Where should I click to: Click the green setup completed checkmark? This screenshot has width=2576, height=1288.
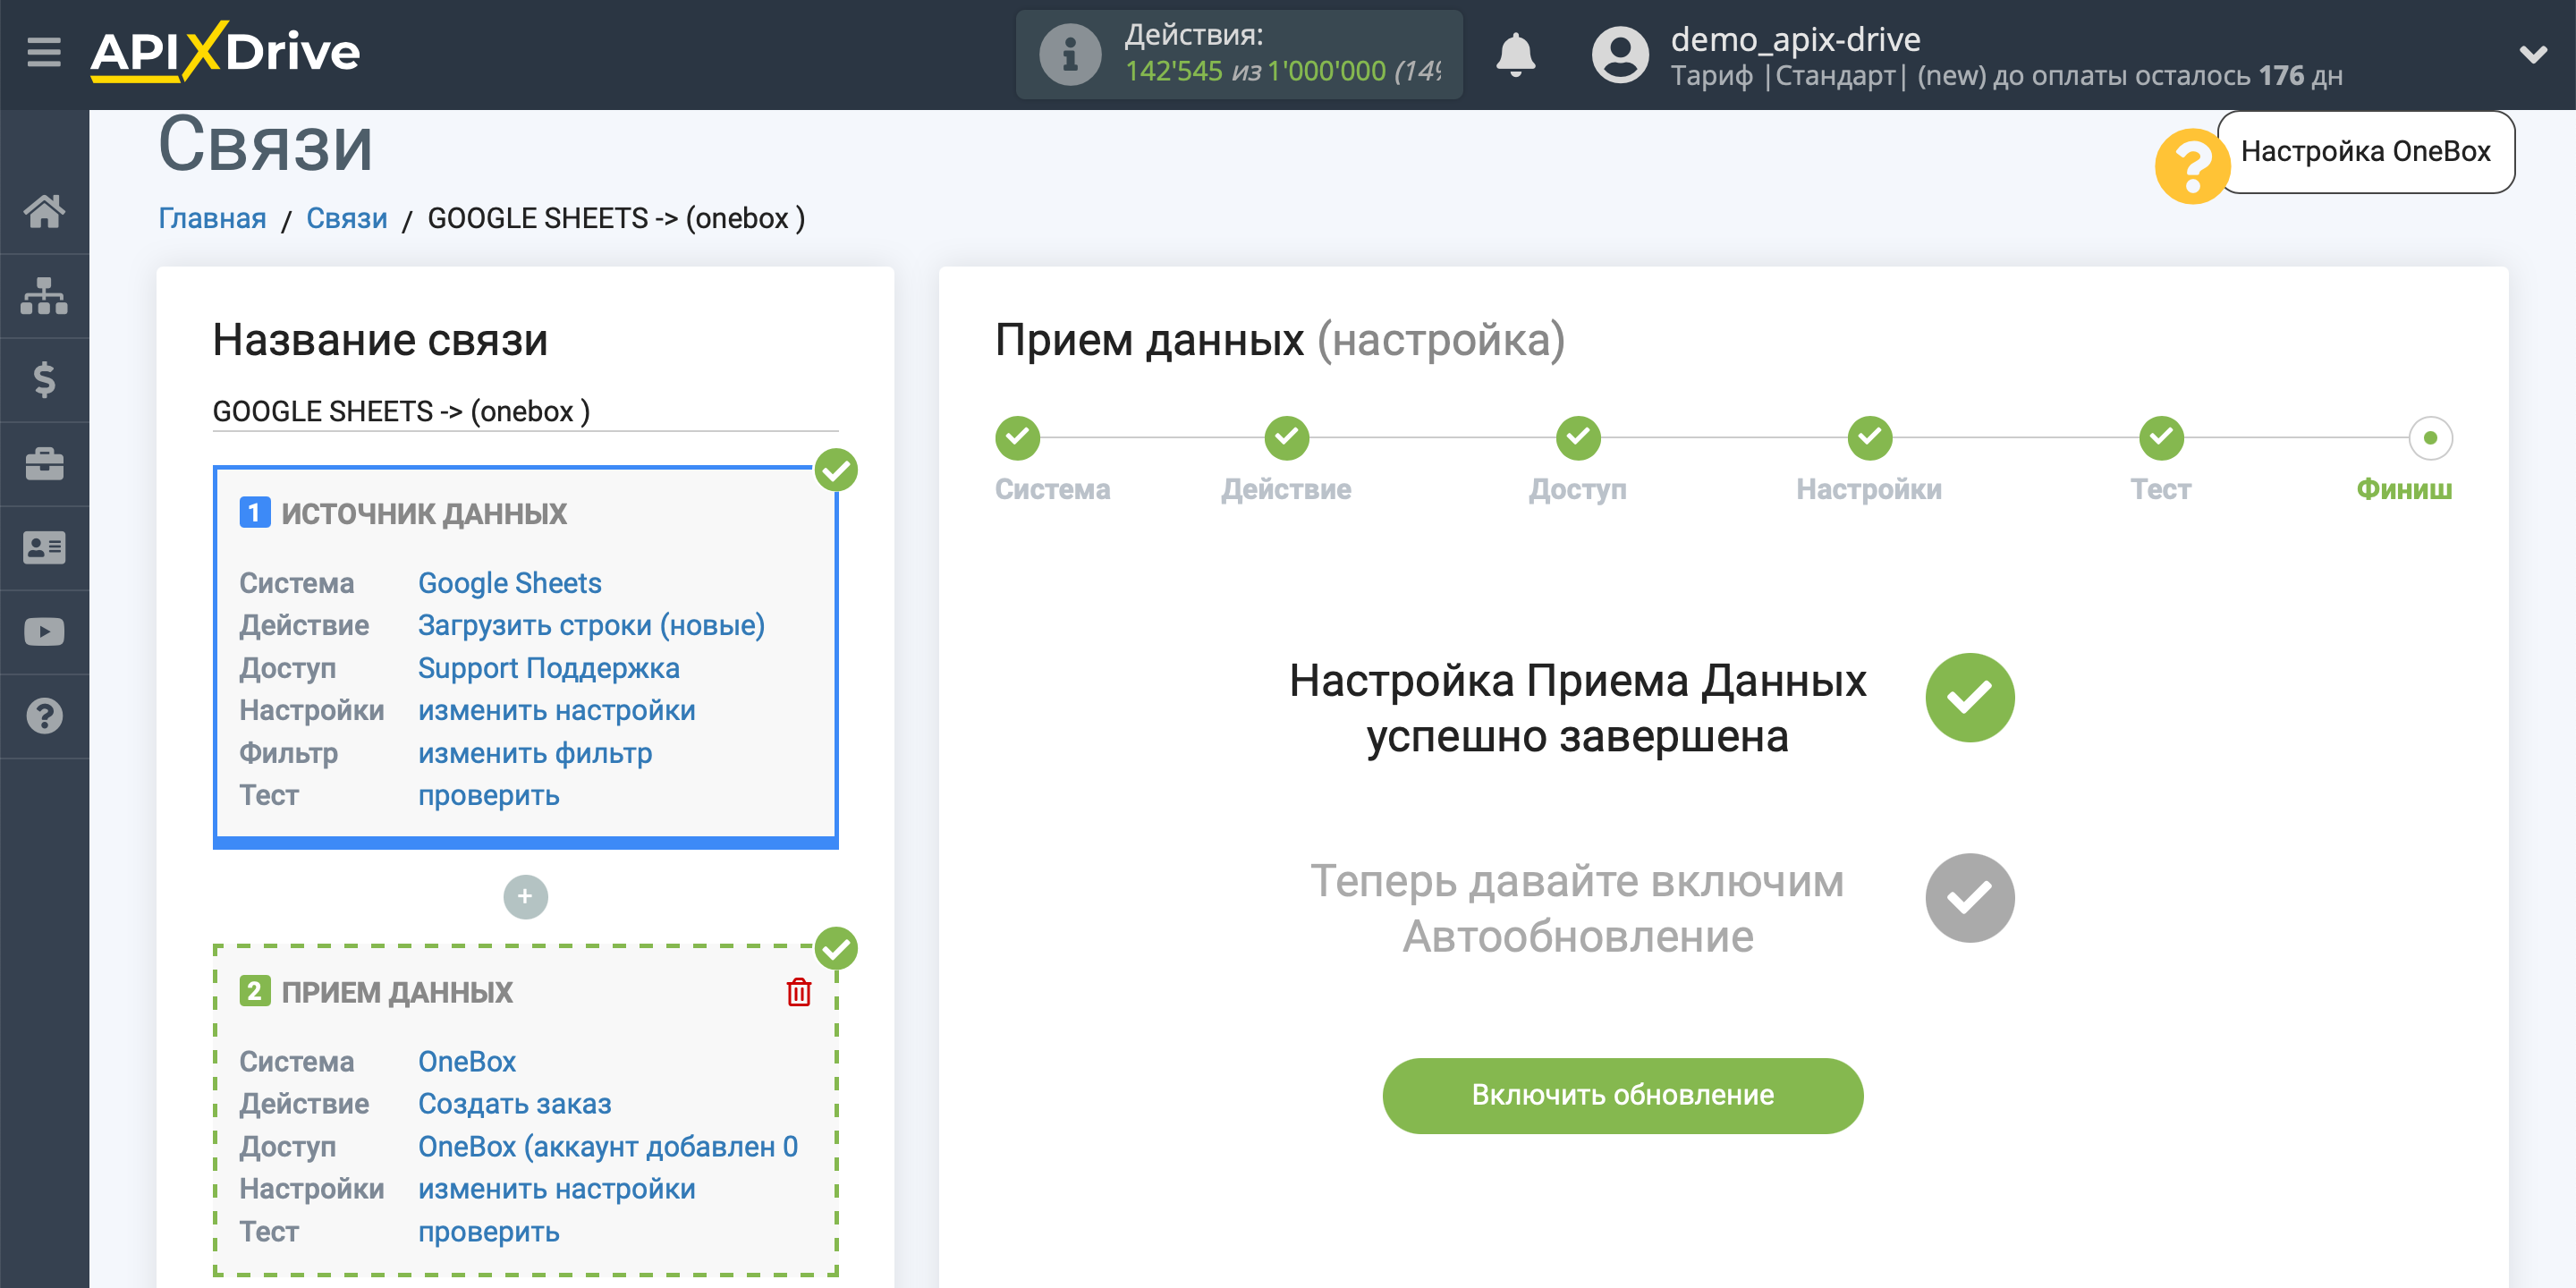1969,697
